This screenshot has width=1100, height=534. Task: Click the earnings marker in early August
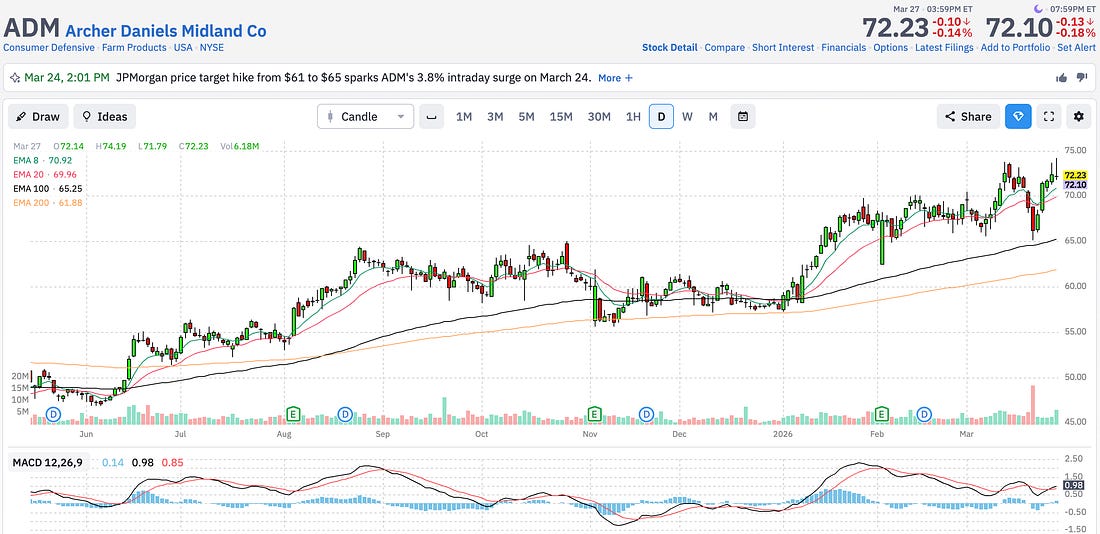click(294, 415)
